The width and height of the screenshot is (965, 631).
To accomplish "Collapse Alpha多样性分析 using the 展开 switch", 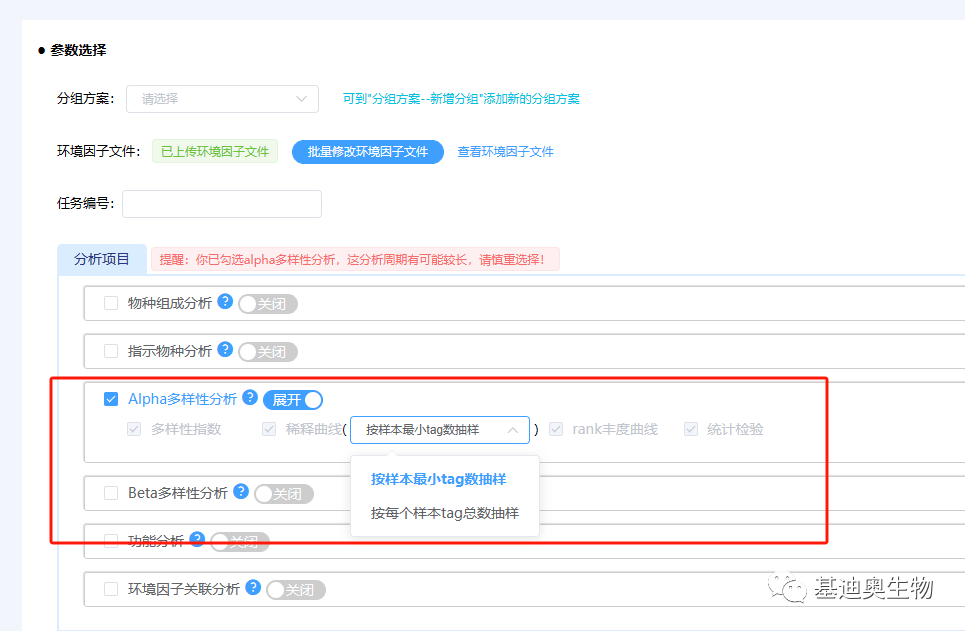I will (292, 399).
